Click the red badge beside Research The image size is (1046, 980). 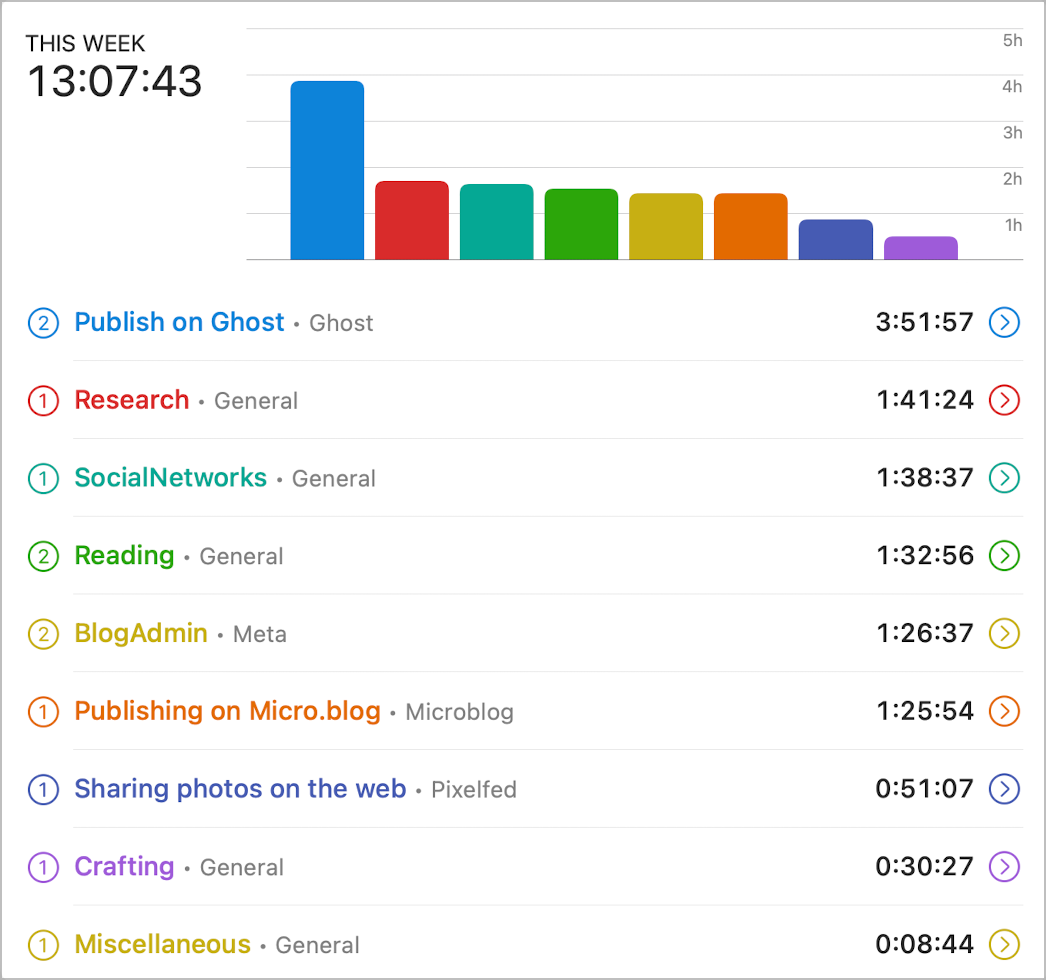click(x=43, y=400)
